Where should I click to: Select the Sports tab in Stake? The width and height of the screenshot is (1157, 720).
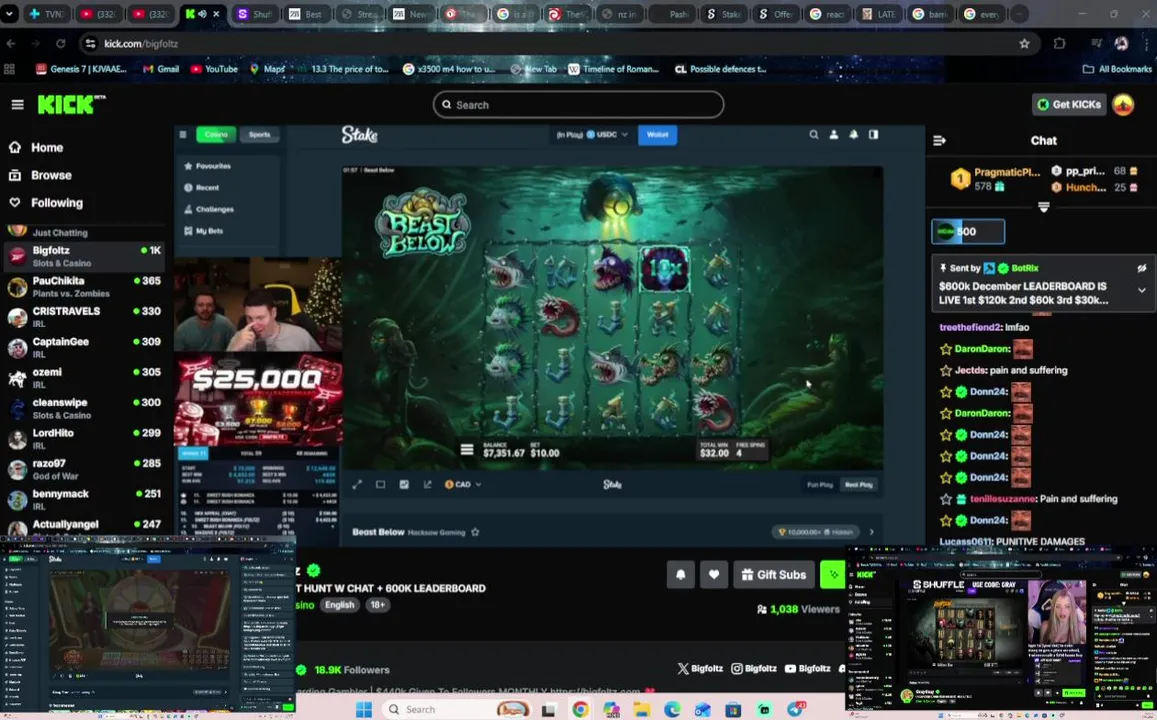pyautogui.click(x=260, y=134)
